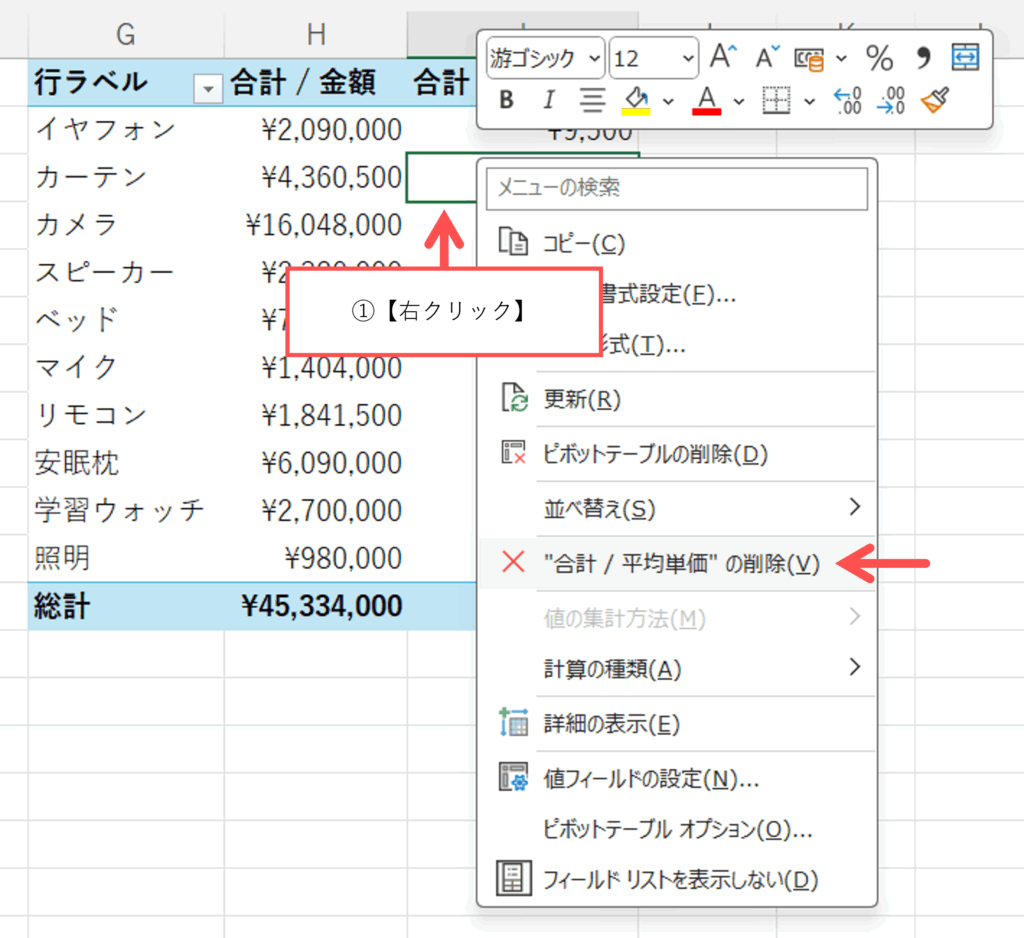
Task: Click the decrease font size icon
Action: point(766,58)
